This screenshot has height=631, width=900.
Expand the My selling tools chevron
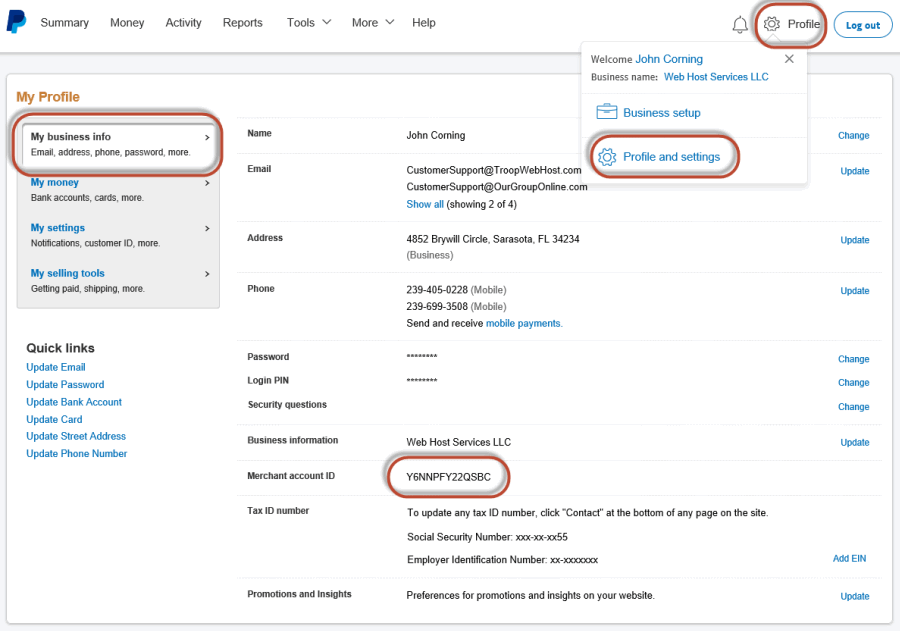[x=207, y=274]
